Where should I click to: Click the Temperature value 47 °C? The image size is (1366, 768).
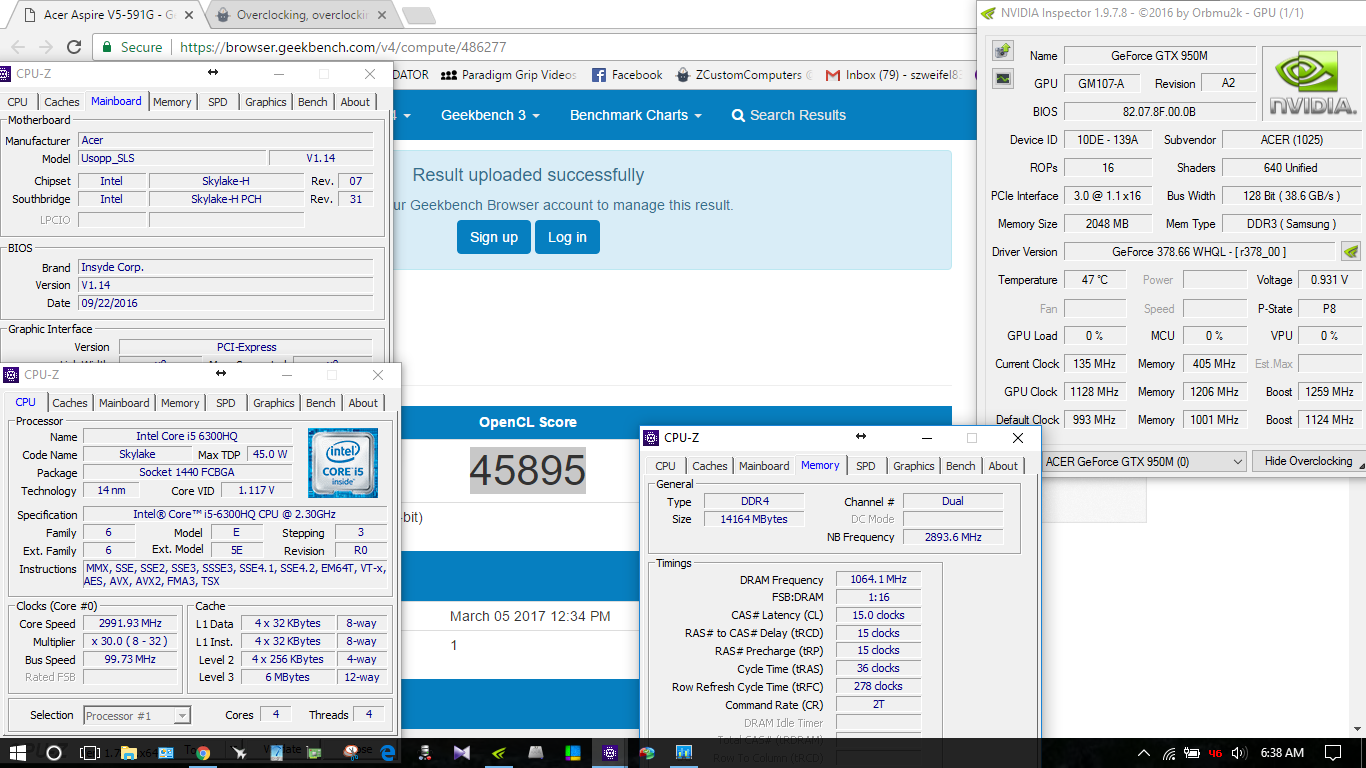pyautogui.click(x=1095, y=280)
